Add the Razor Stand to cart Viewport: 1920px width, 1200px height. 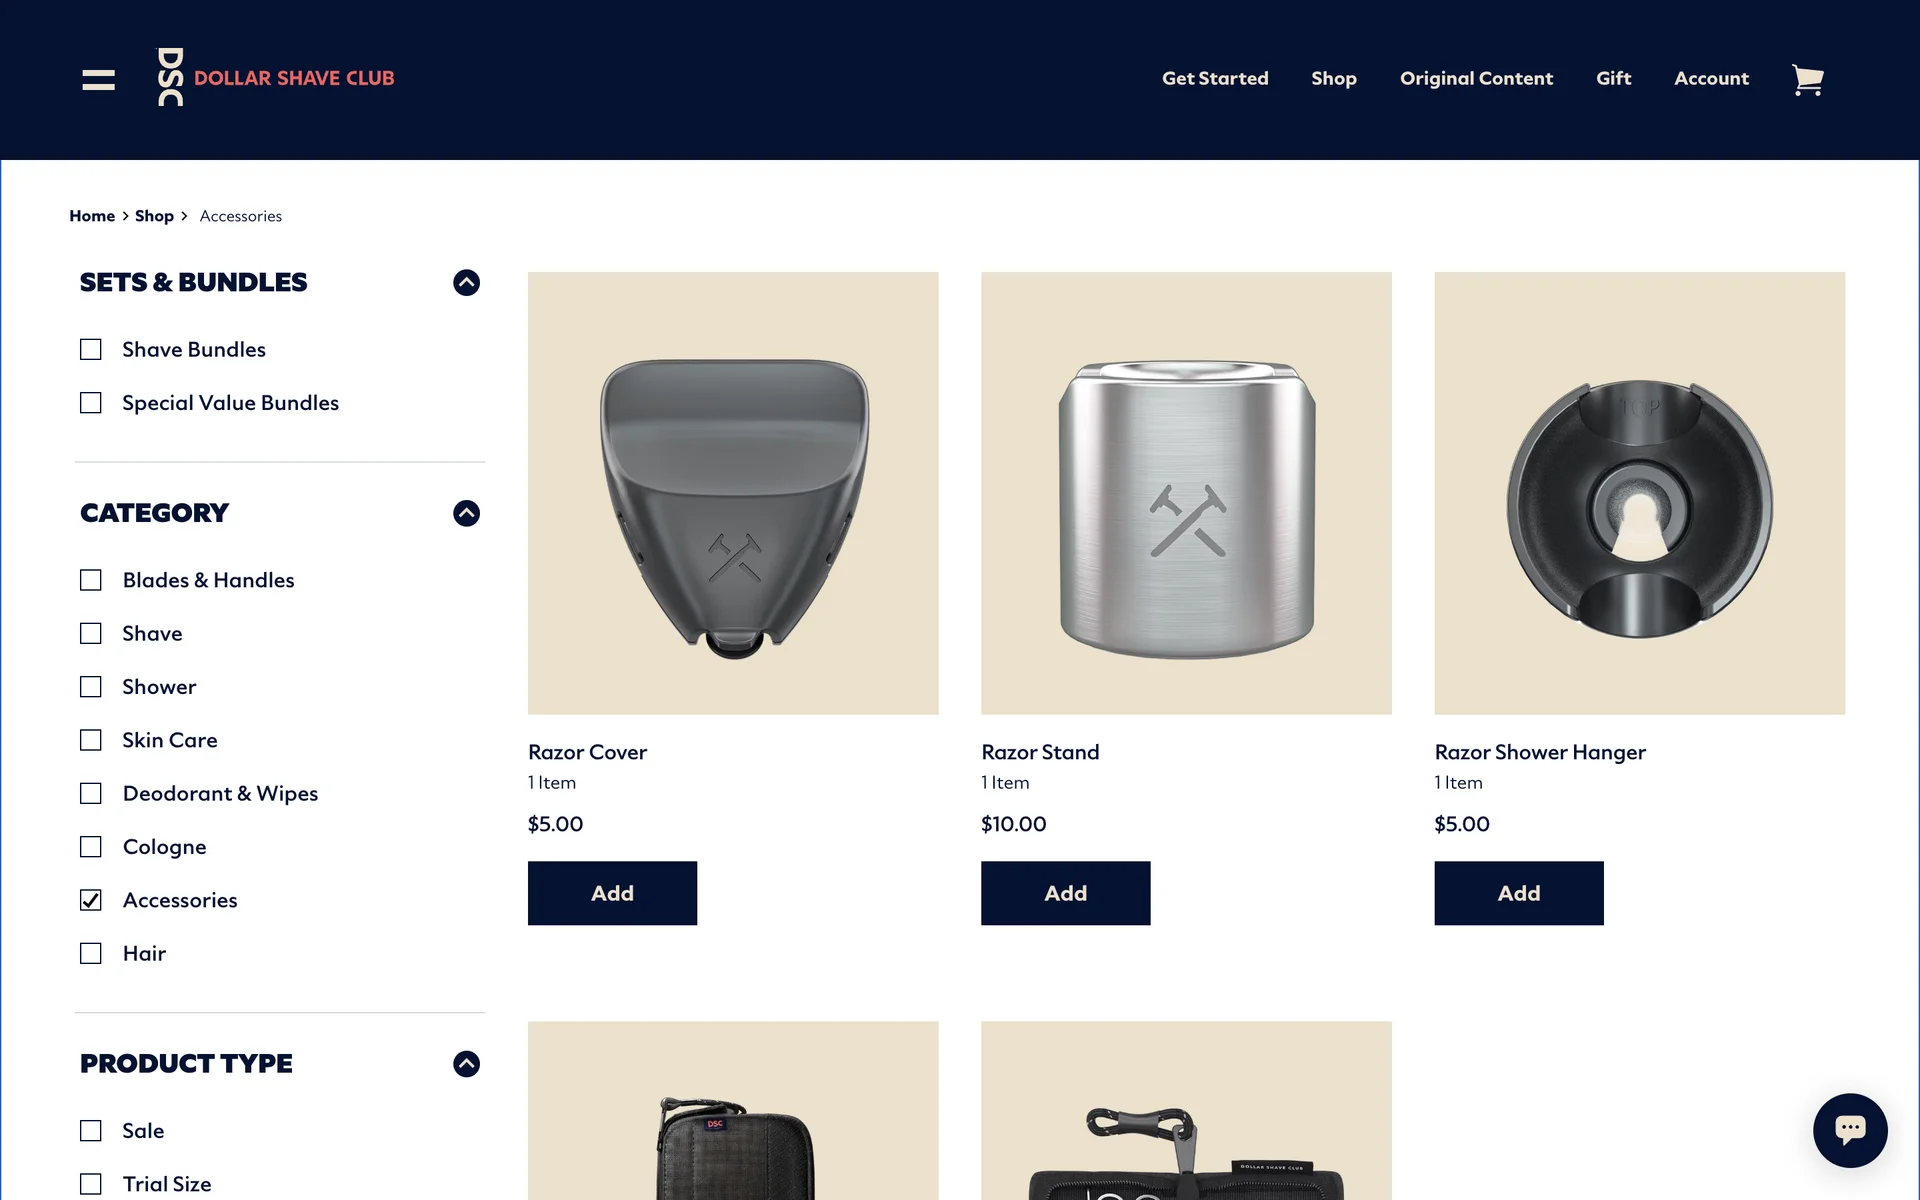[1065, 893]
